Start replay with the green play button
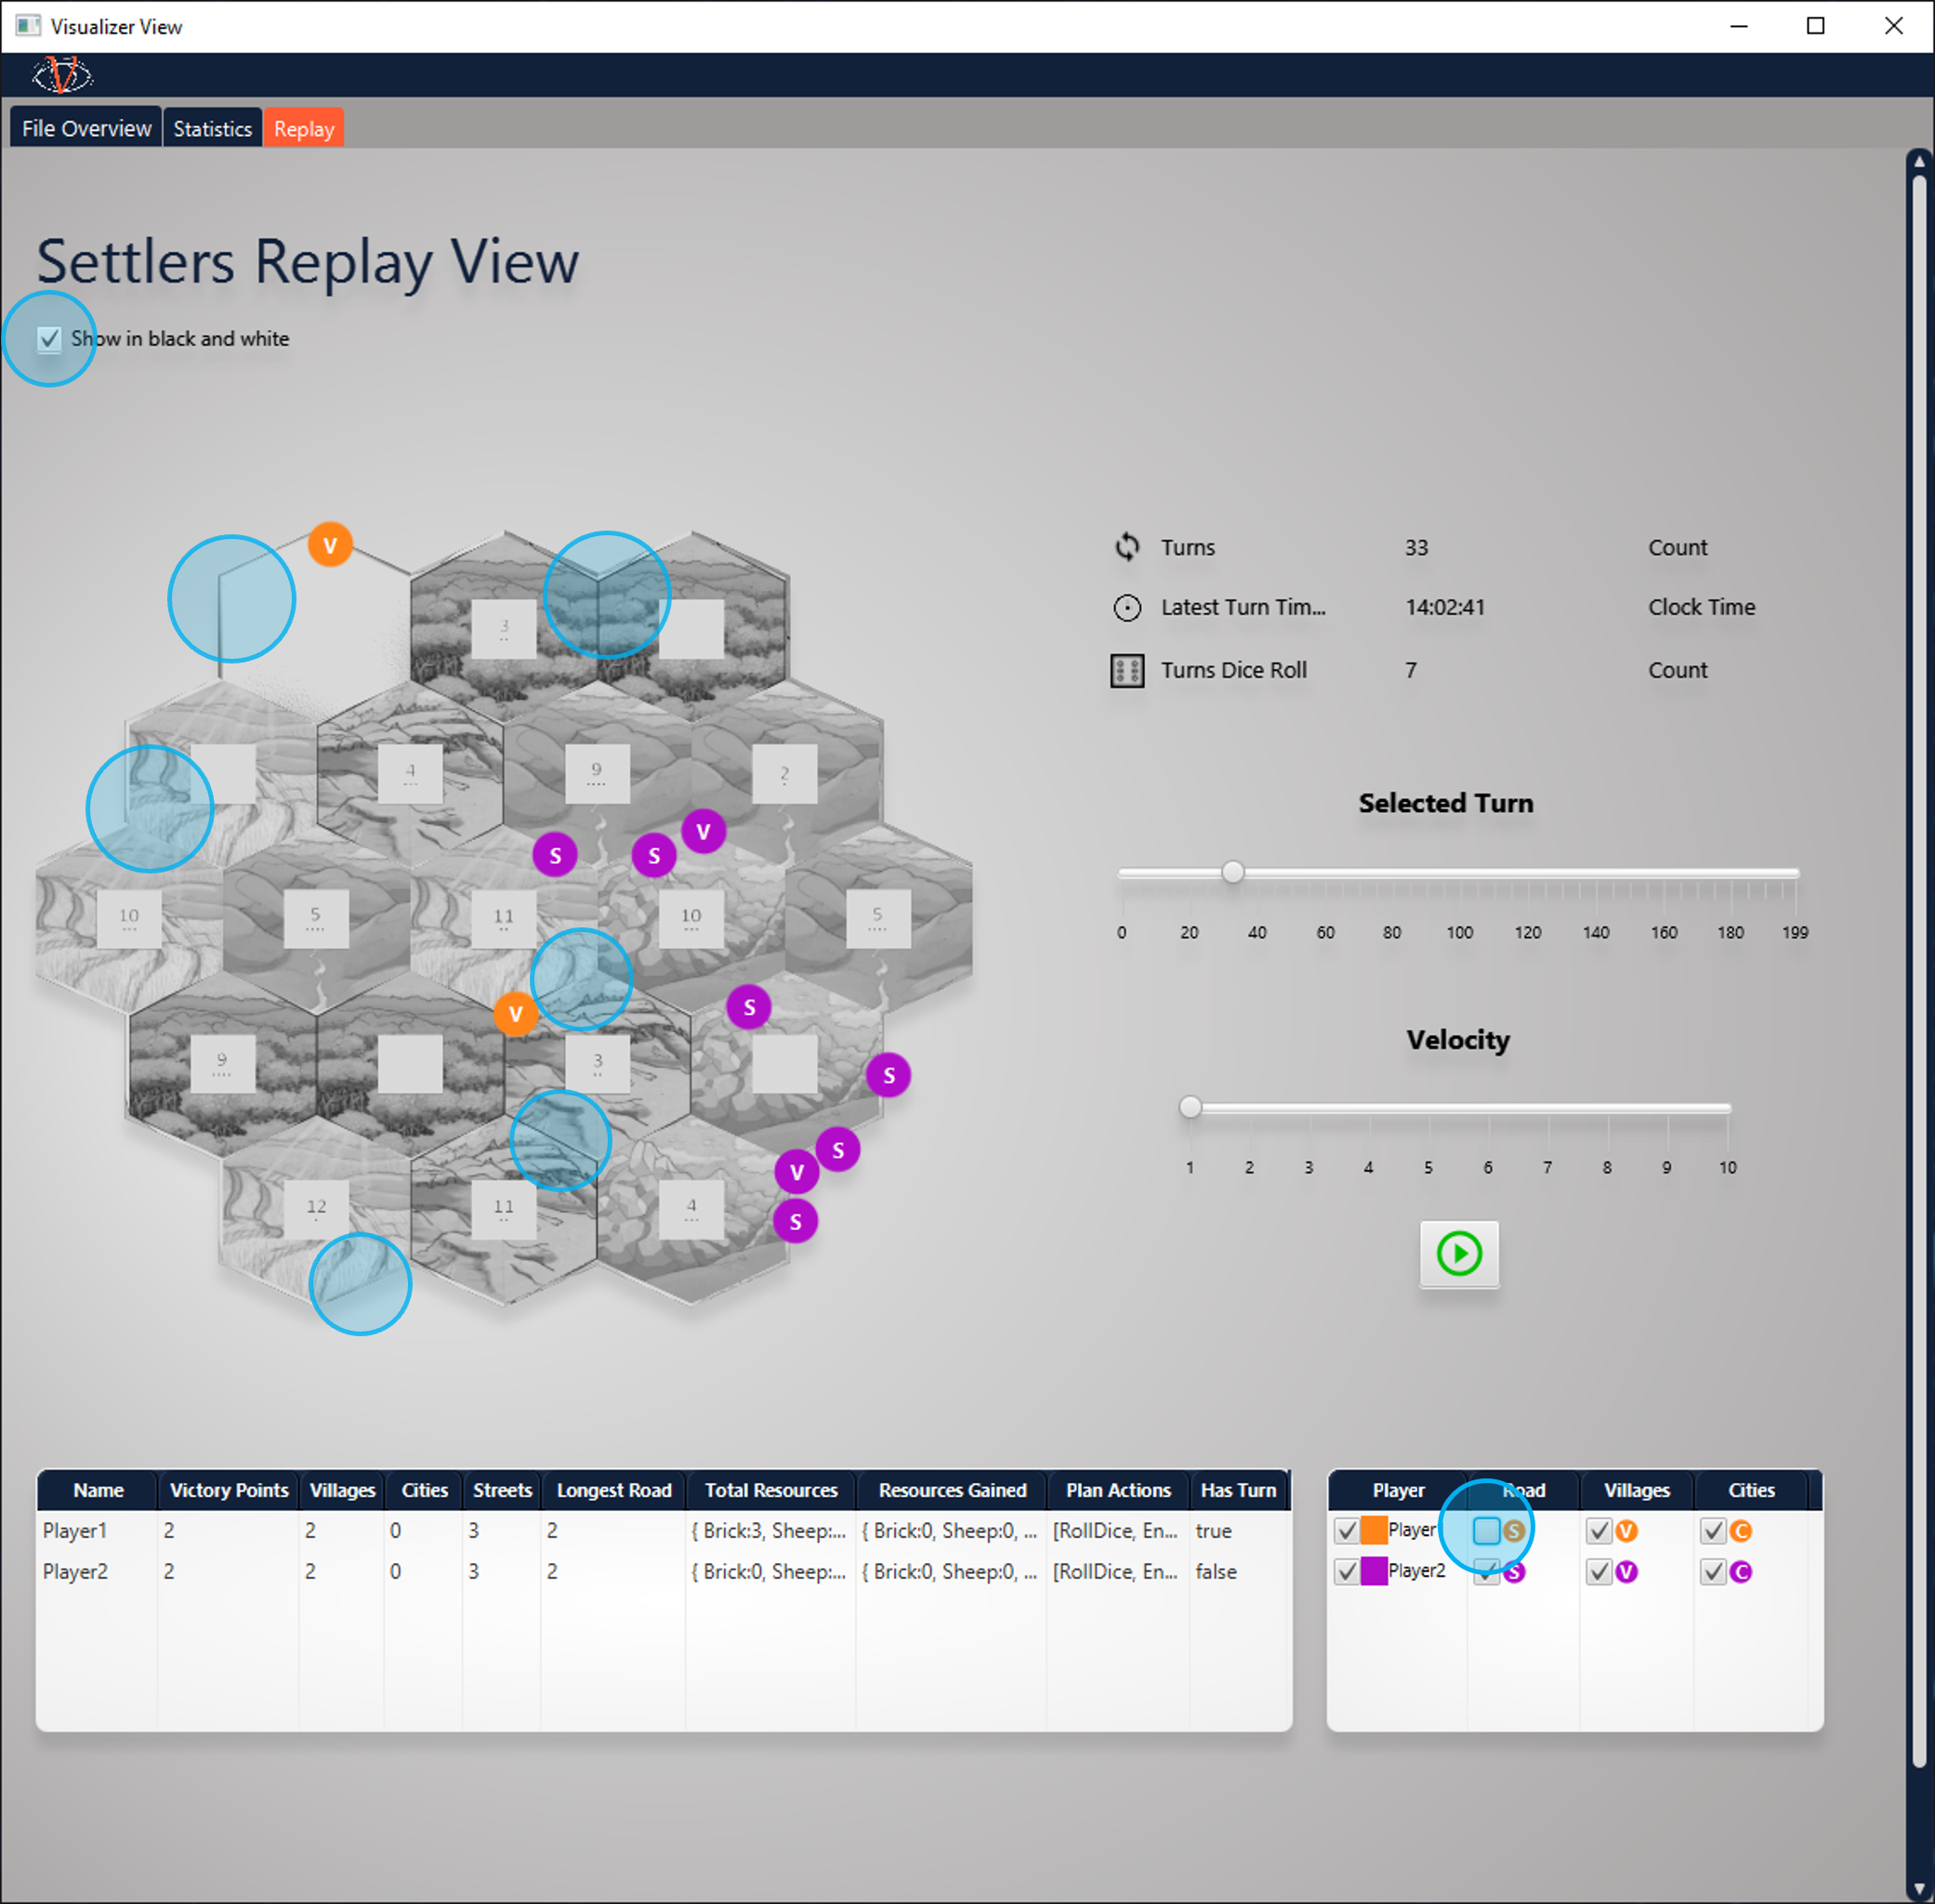 point(1459,1254)
